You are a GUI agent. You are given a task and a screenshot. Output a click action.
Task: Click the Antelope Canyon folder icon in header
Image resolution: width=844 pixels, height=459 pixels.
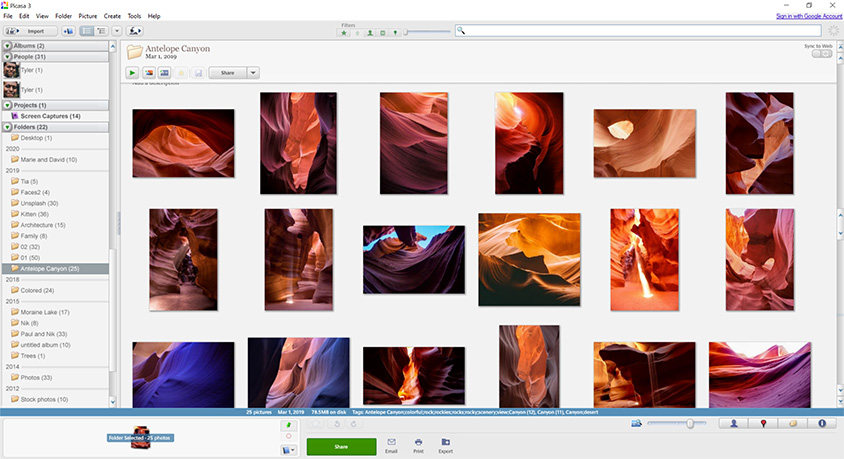click(x=134, y=52)
